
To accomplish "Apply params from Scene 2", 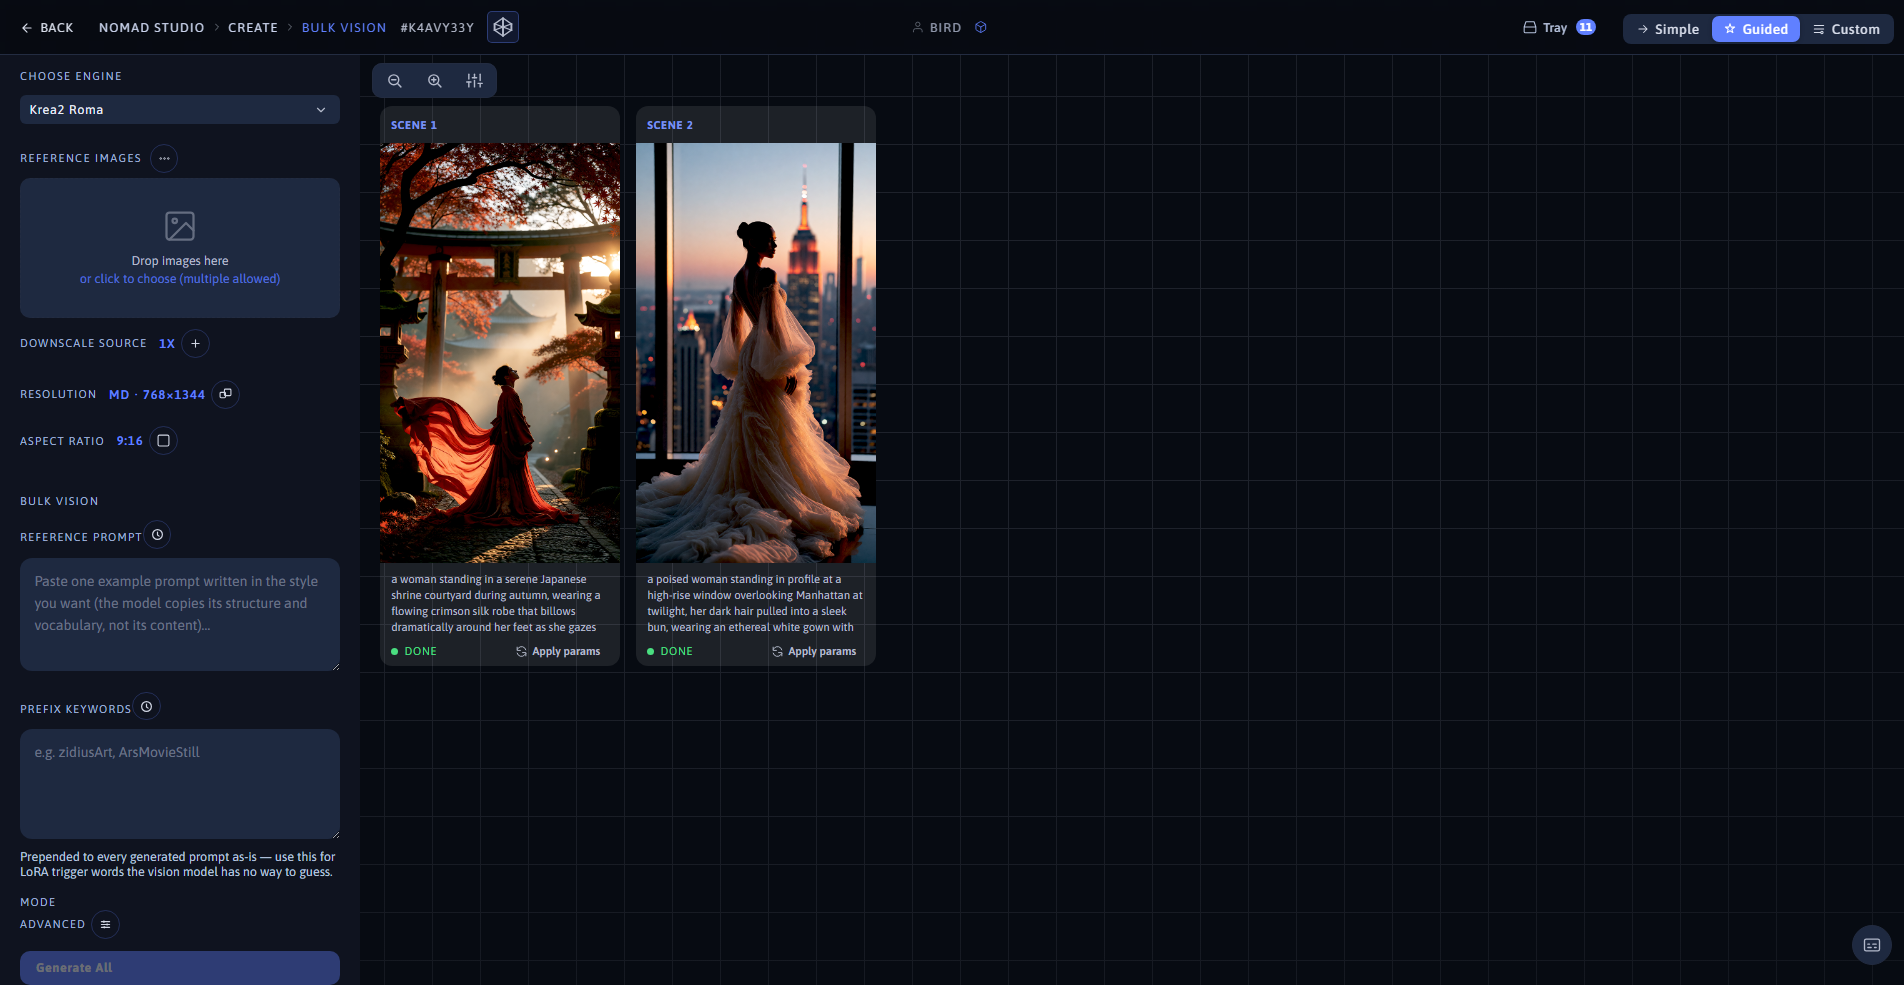I will pyautogui.click(x=814, y=651).
